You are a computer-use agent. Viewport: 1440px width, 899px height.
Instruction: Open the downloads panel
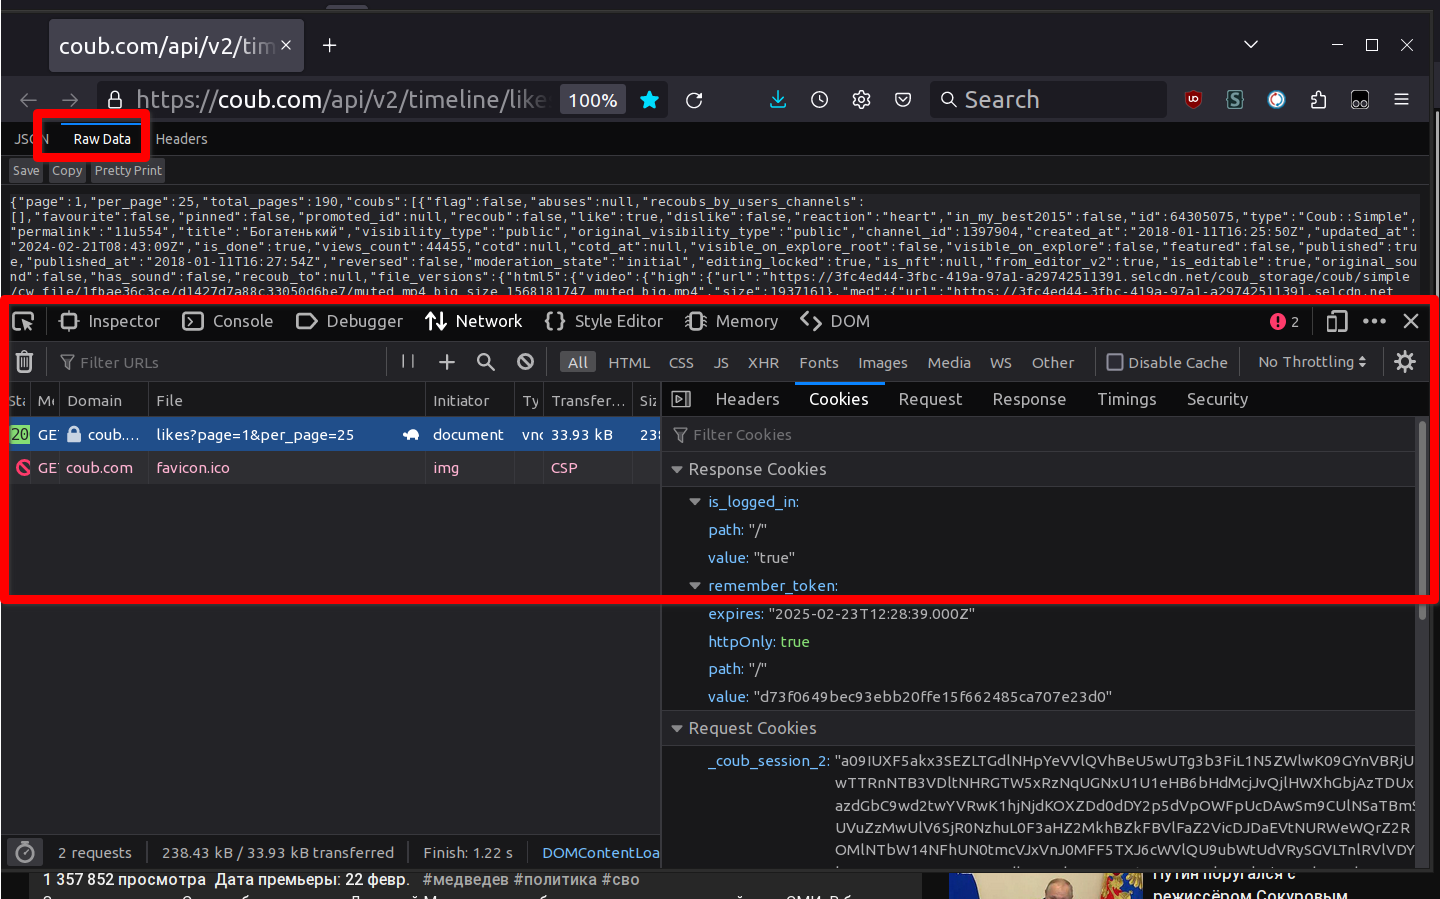click(x=778, y=100)
